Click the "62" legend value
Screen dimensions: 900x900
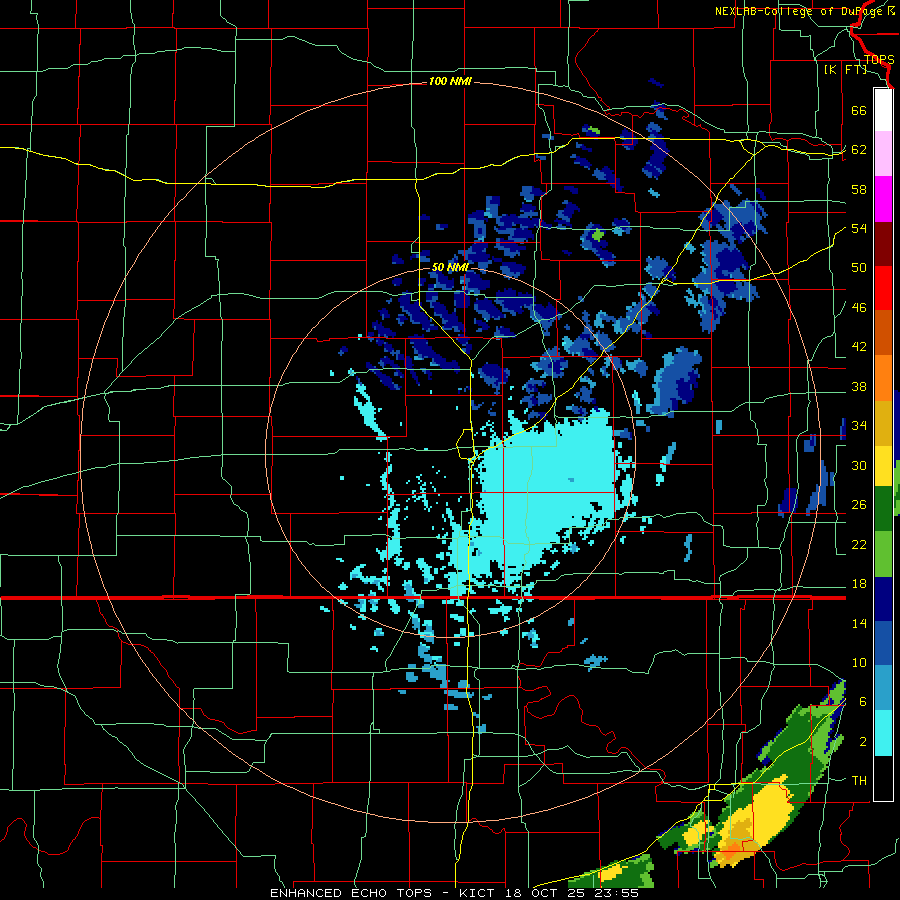pyautogui.click(x=859, y=150)
